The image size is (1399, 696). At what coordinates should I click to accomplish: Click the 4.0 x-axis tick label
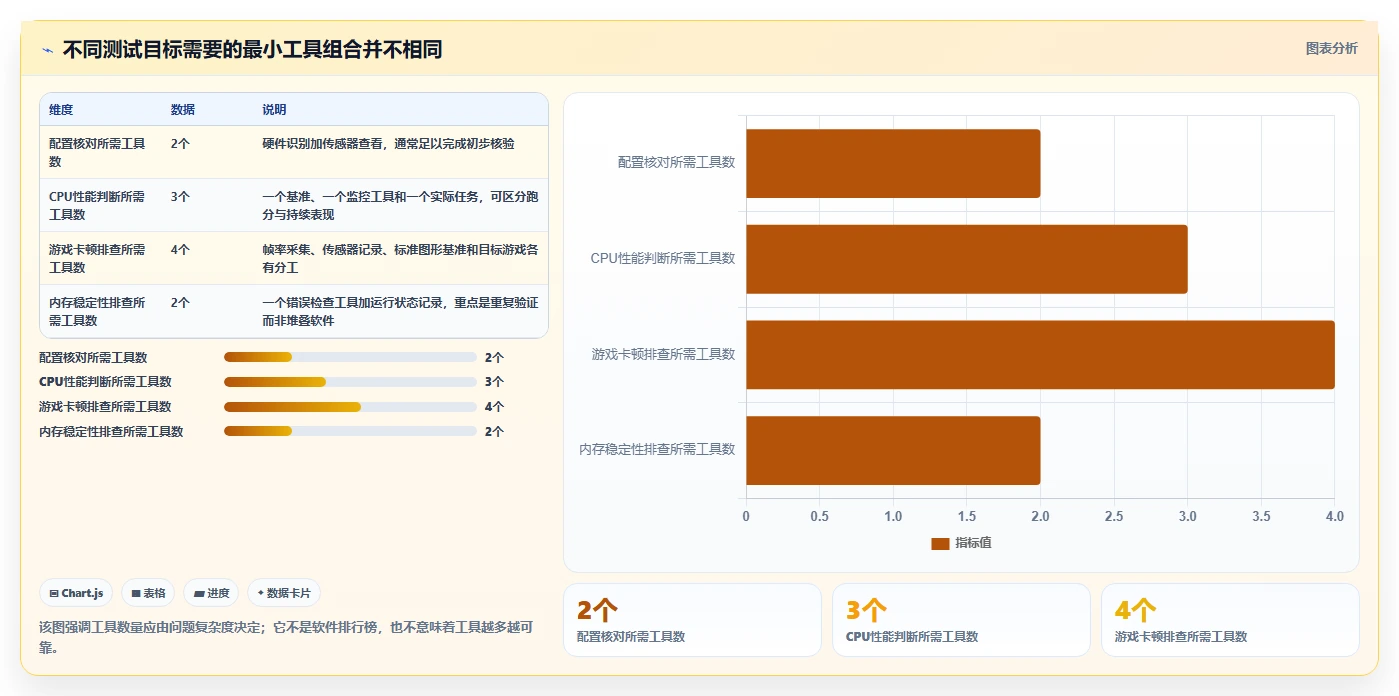[1334, 516]
